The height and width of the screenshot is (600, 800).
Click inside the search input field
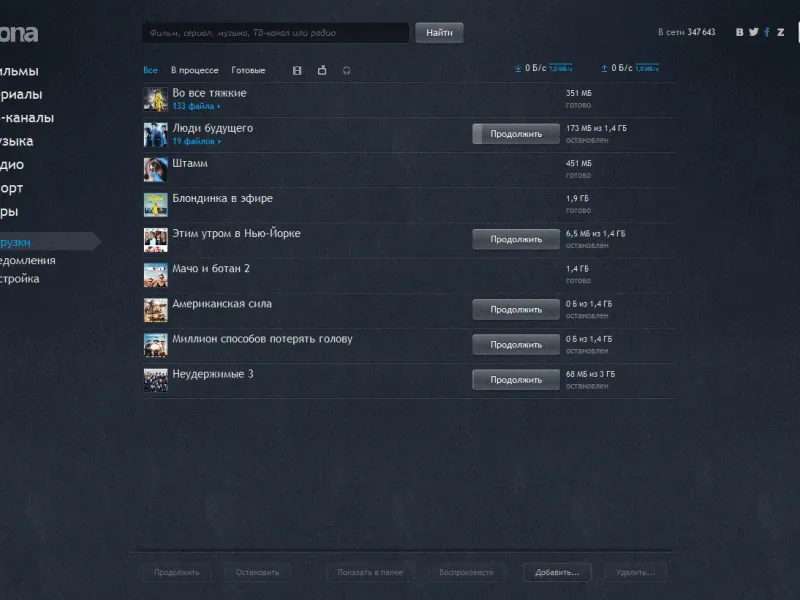point(275,33)
